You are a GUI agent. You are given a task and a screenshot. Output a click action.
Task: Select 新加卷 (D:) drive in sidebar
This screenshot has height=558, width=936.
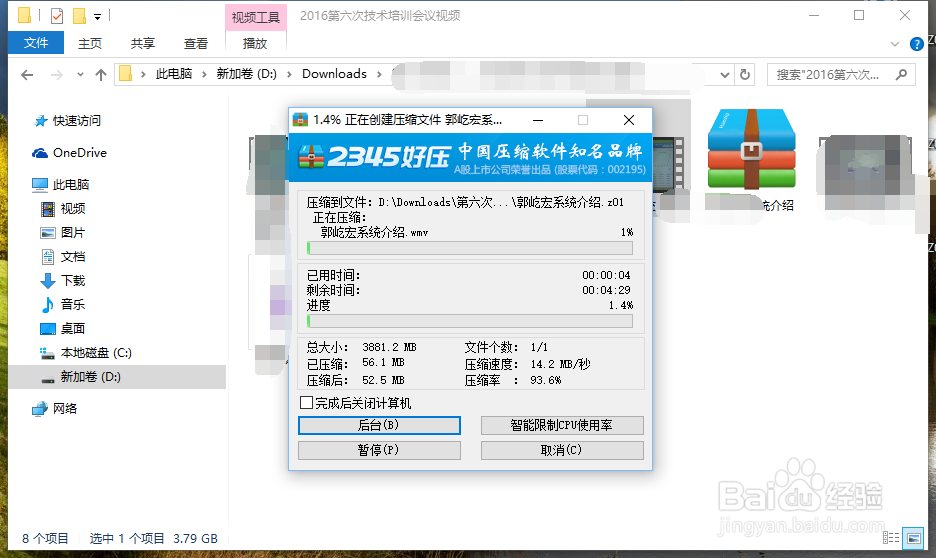(117, 377)
